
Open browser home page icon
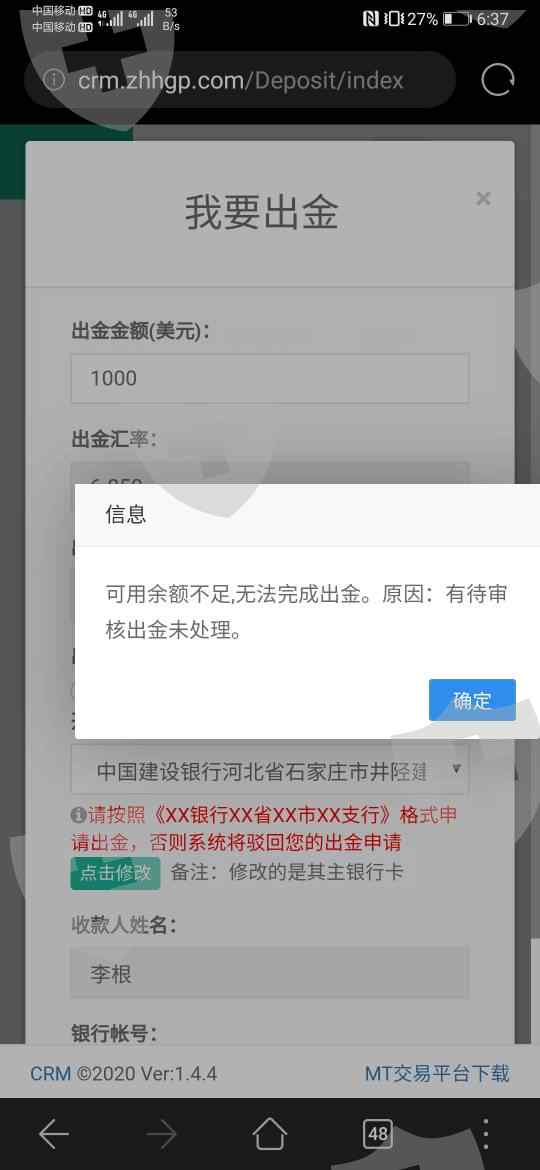point(270,1134)
